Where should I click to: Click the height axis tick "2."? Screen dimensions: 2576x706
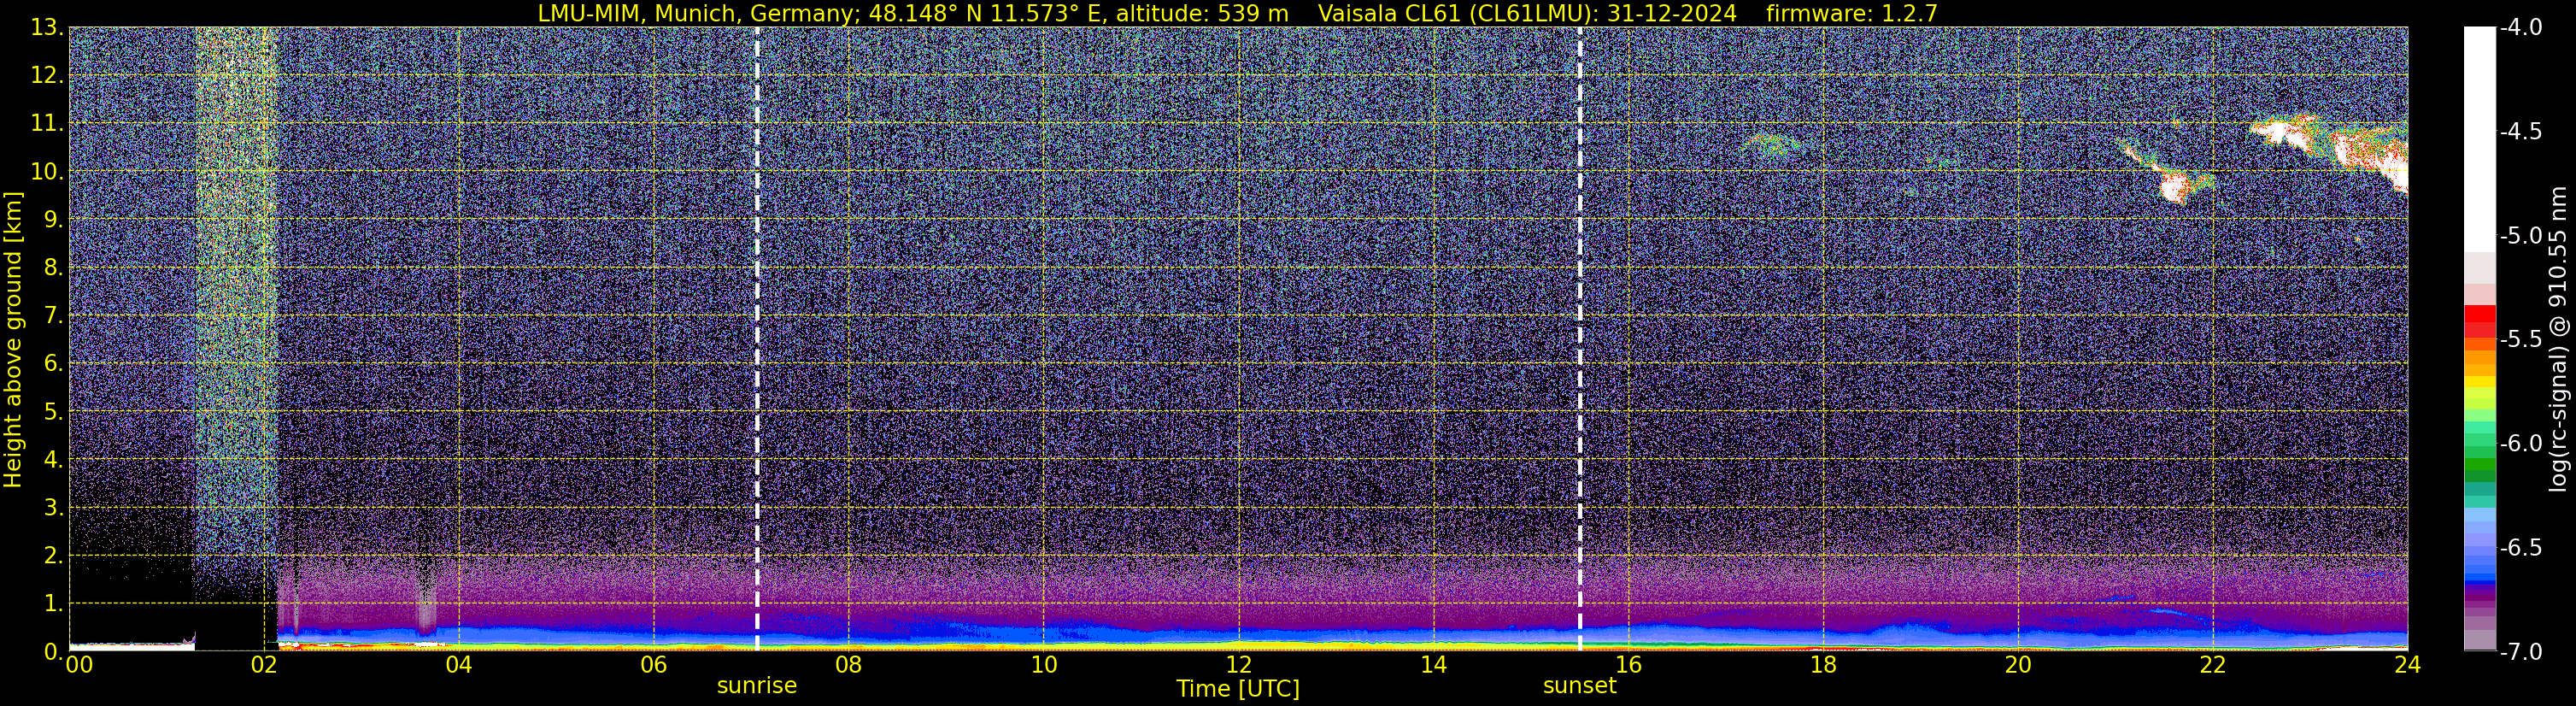click(x=53, y=556)
